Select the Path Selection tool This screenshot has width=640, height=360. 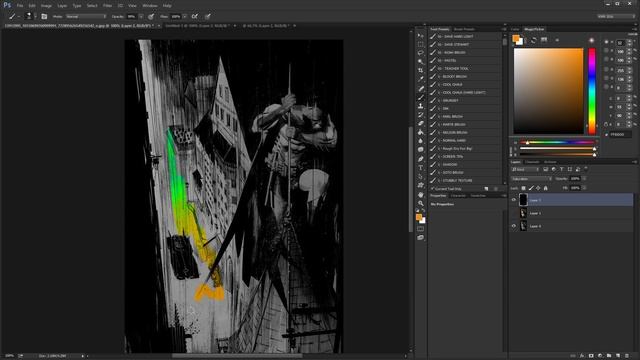420,177
